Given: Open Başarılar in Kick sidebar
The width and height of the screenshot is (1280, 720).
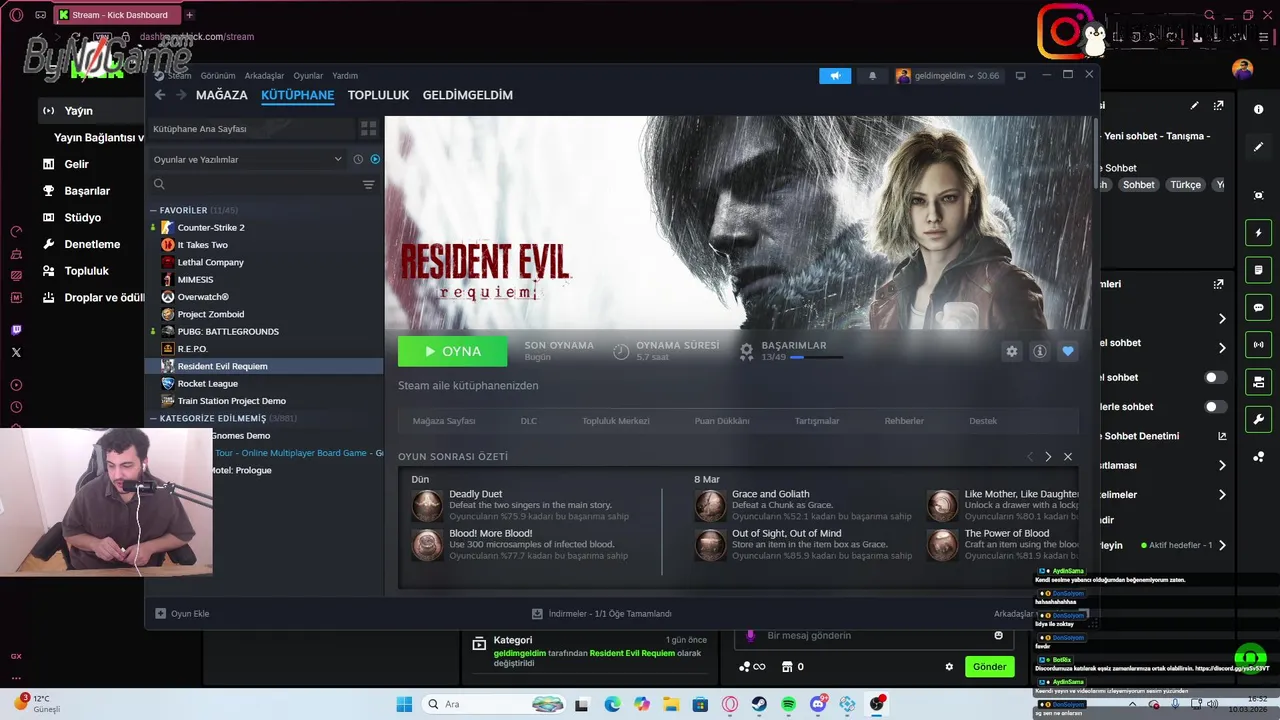Looking at the screenshot, I should [87, 191].
